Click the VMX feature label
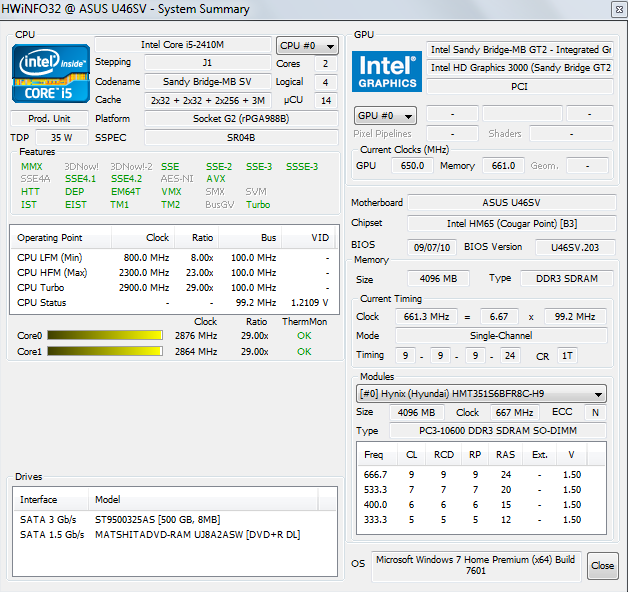This screenshot has width=628, height=592. point(171,192)
